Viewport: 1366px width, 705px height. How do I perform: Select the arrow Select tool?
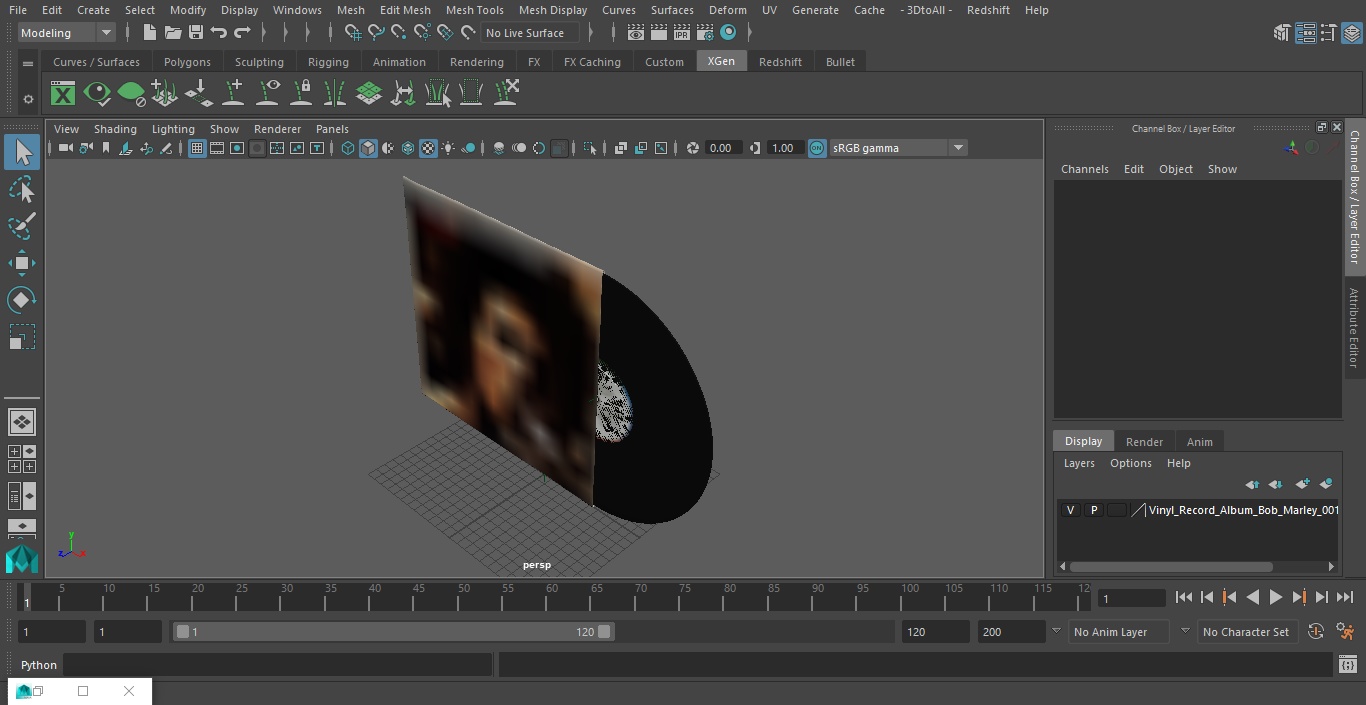click(22, 152)
